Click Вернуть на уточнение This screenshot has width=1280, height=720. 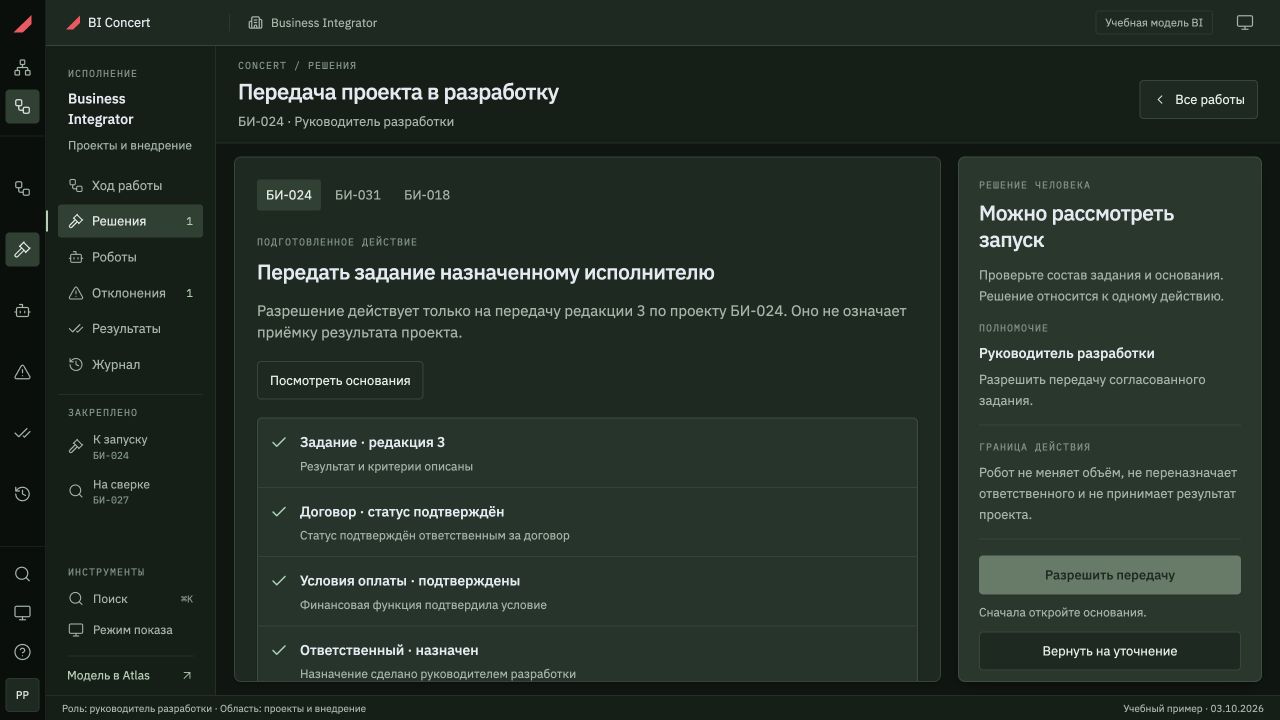coord(1110,651)
